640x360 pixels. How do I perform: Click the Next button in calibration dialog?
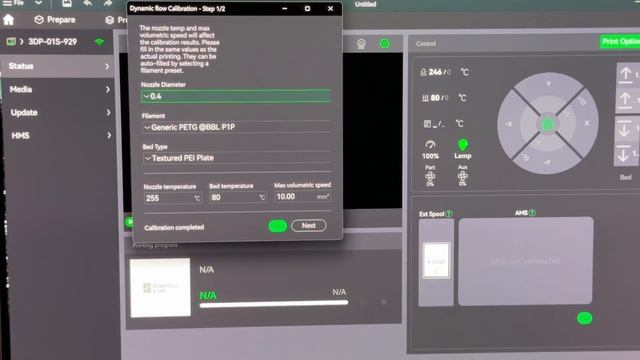click(309, 225)
